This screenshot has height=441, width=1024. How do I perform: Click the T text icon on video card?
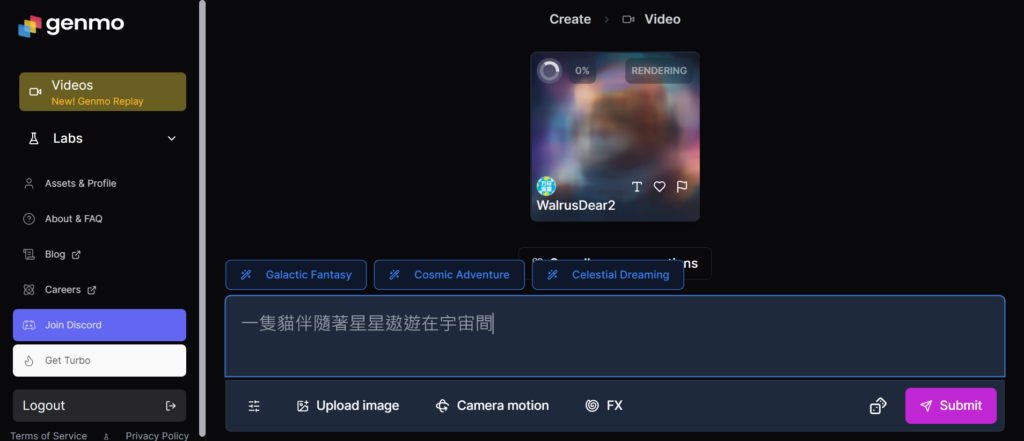click(637, 187)
